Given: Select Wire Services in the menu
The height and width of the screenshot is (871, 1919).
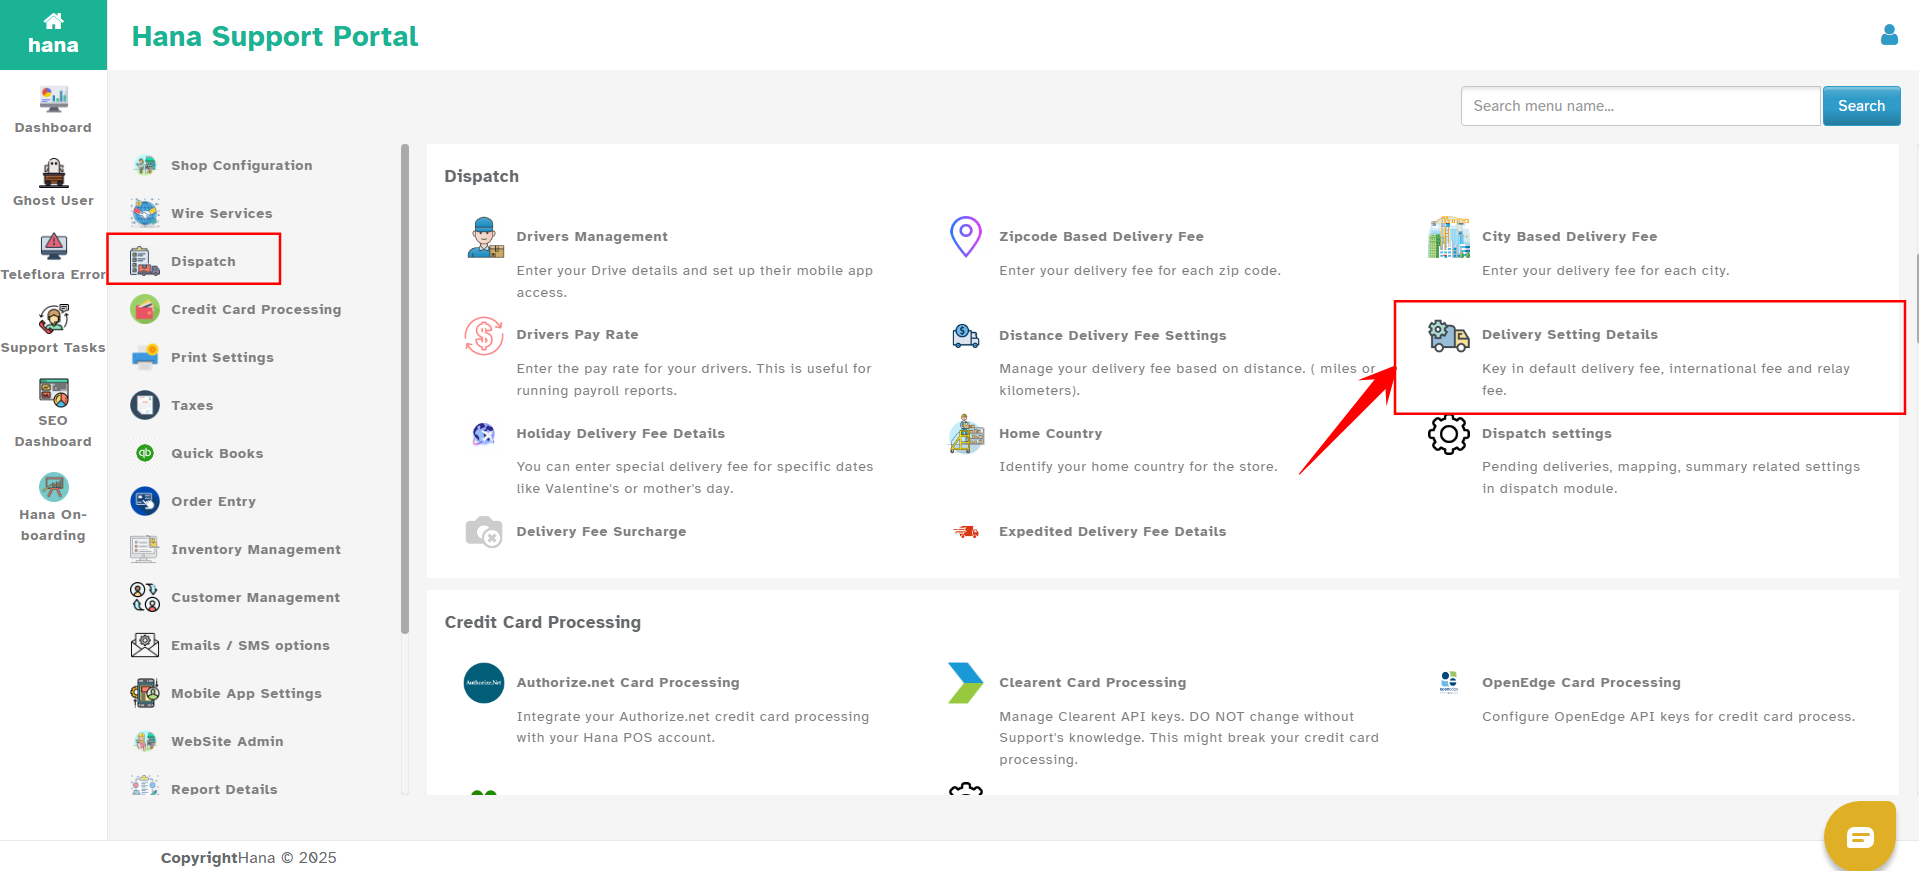Looking at the screenshot, I should pos(221,214).
